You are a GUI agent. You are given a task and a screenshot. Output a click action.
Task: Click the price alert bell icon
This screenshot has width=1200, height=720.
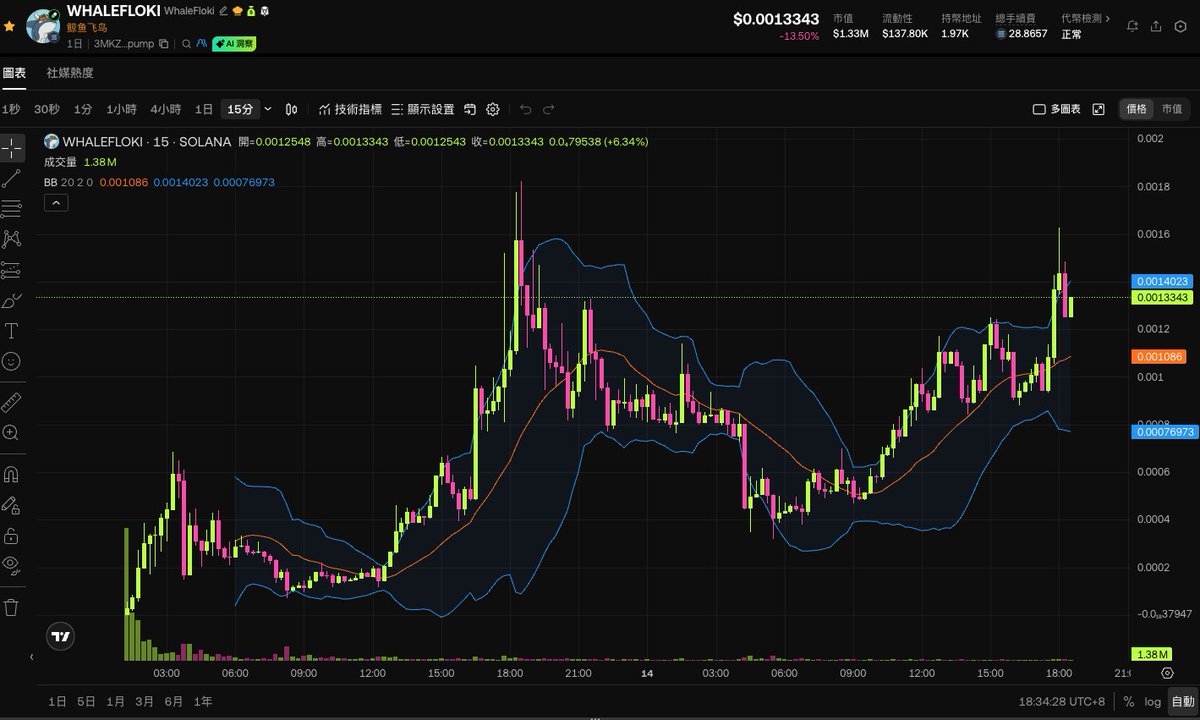point(1133,26)
